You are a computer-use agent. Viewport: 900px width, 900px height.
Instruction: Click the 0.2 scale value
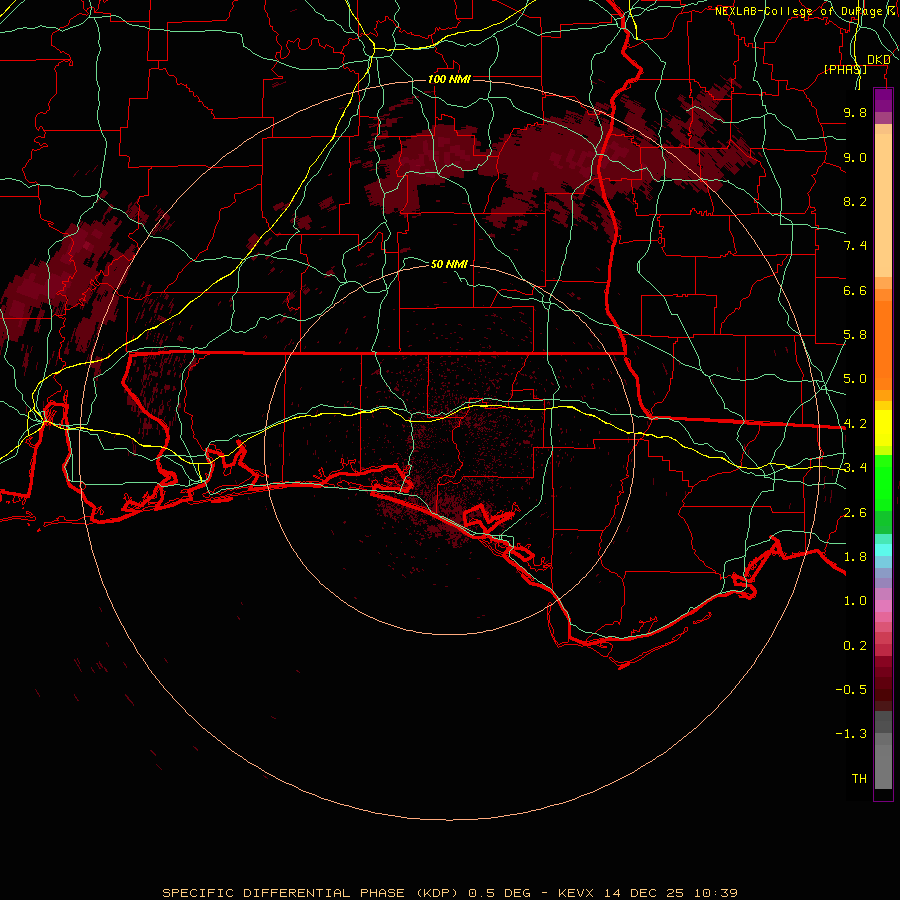coord(855,646)
